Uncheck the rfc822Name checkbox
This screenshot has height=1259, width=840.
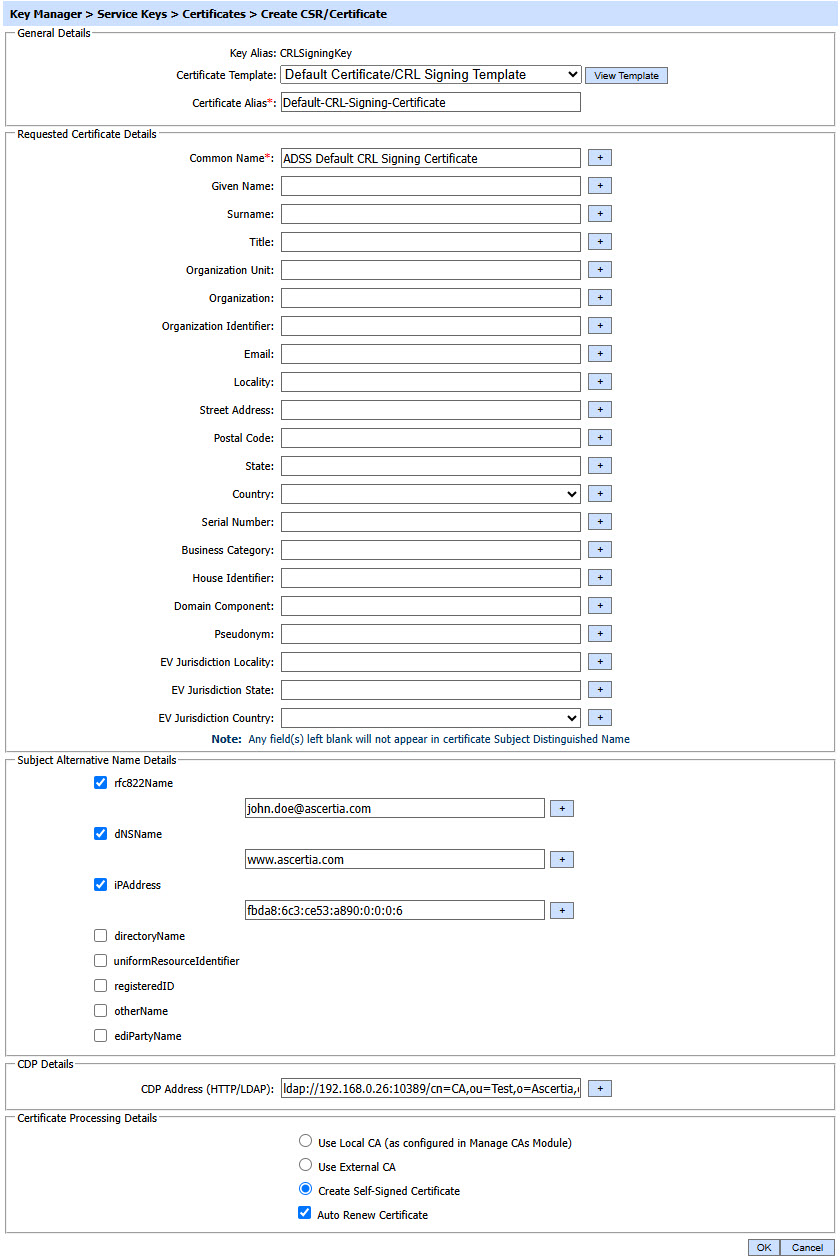coord(100,783)
